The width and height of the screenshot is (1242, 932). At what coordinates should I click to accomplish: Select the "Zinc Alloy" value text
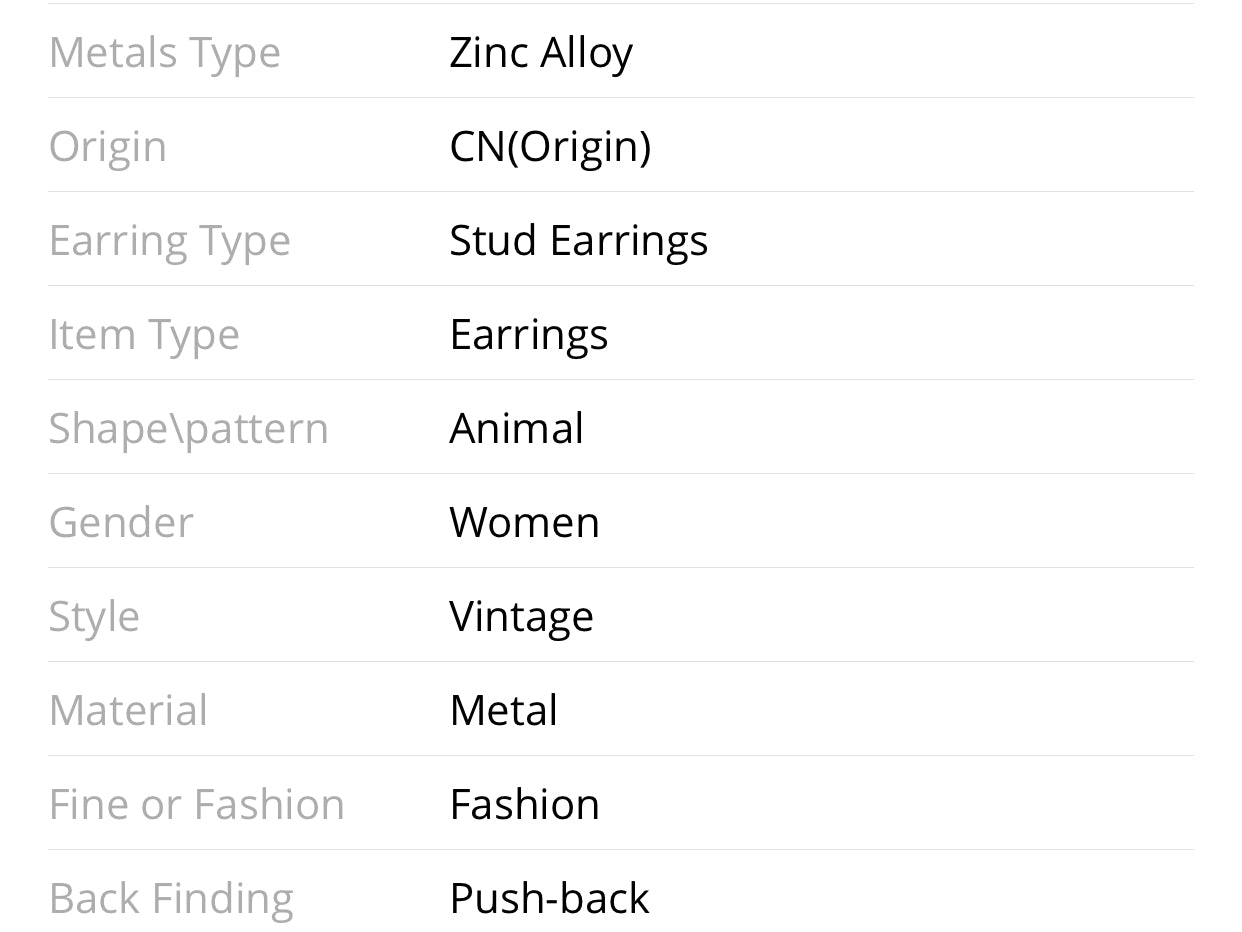pyautogui.click(x=540, y=53)
